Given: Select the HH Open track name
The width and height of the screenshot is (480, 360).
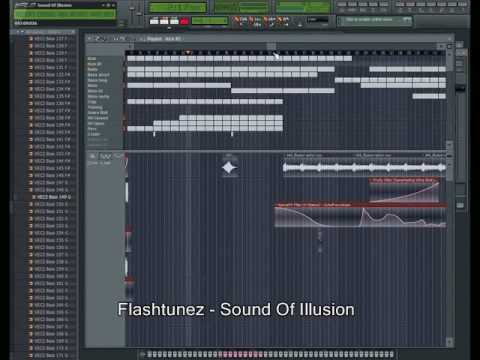Looking at the screenshot, I should click(96, 124).
